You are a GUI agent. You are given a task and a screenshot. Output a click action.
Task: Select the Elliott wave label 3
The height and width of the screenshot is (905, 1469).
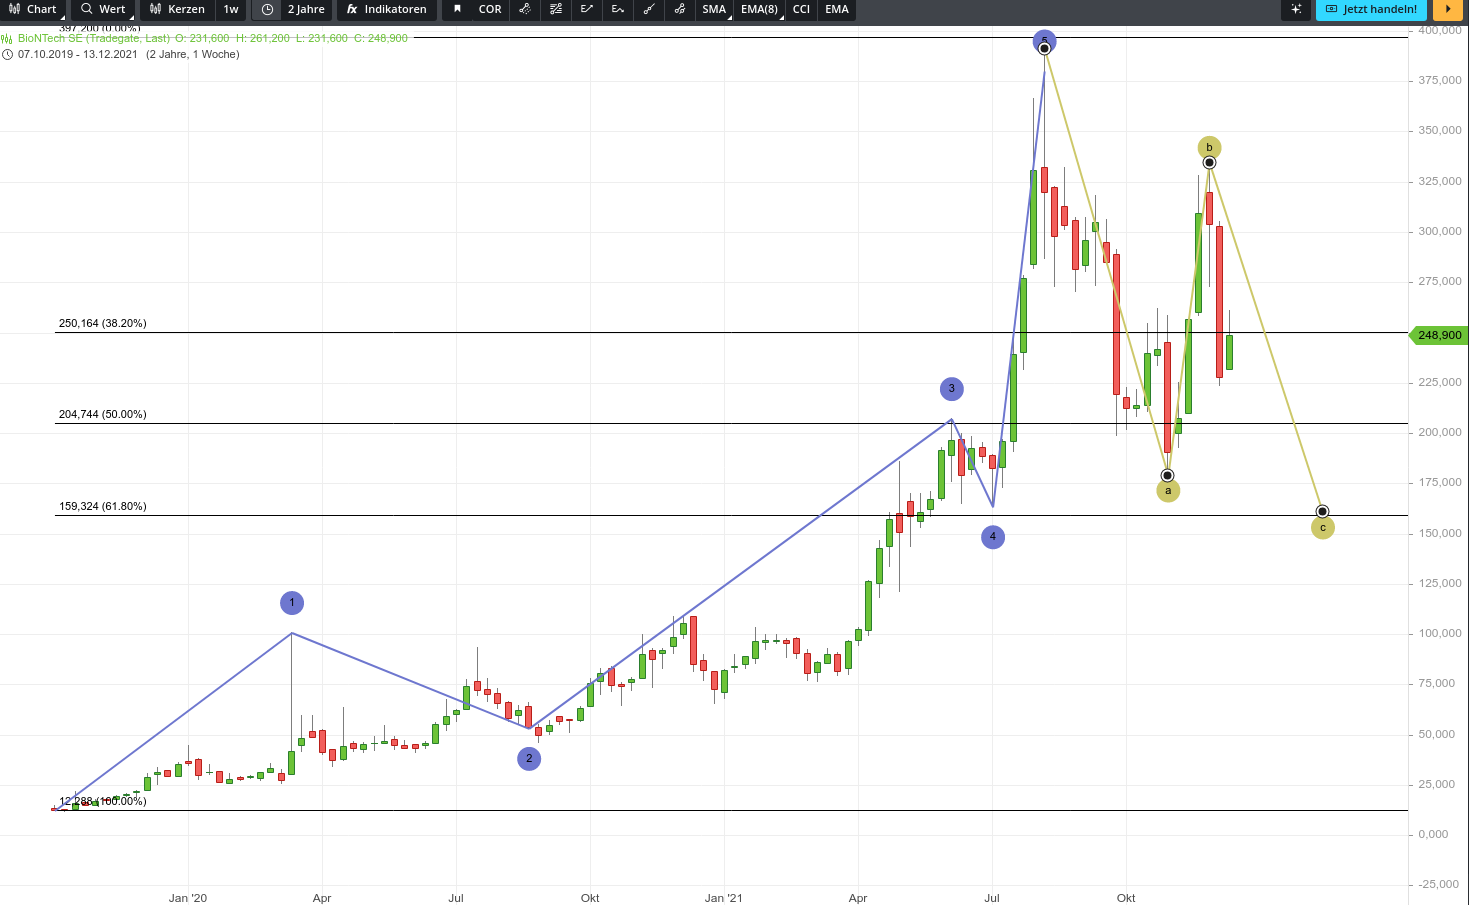952,389
